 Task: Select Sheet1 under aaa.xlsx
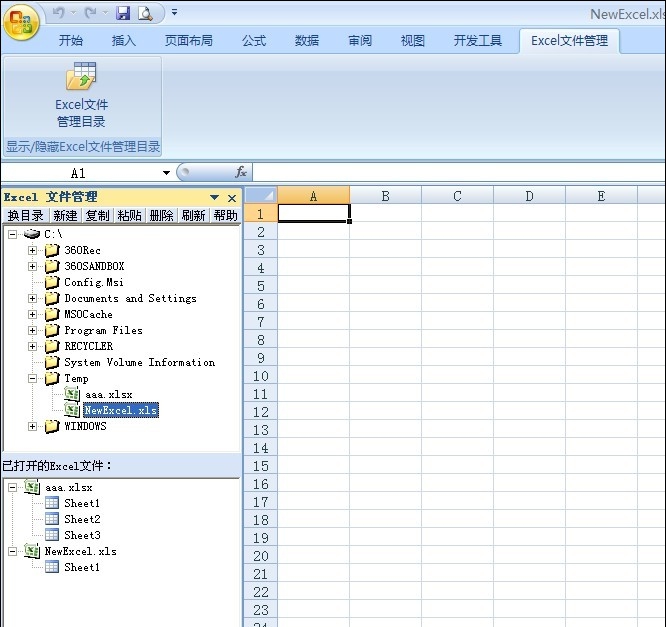click(82, 503)
